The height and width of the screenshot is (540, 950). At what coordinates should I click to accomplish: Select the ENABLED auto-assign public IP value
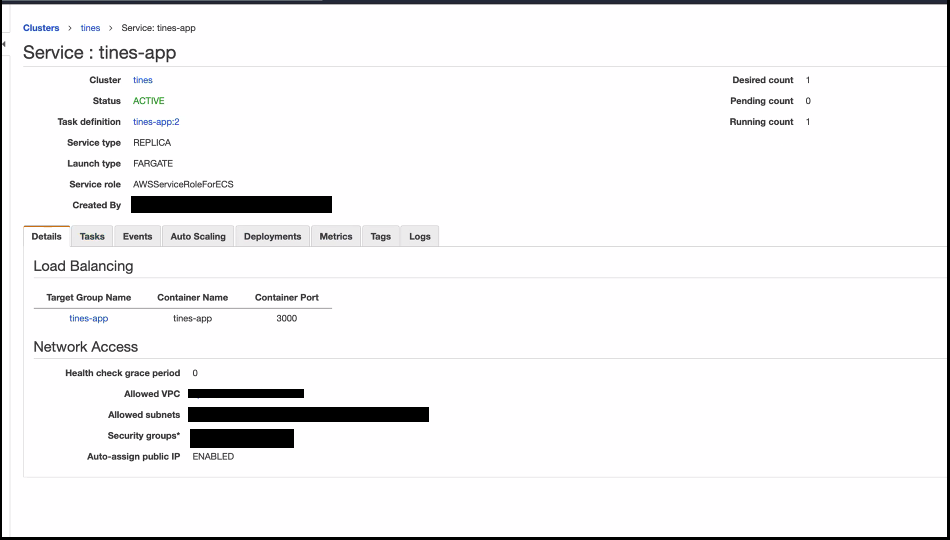click(x=213, y=456)
